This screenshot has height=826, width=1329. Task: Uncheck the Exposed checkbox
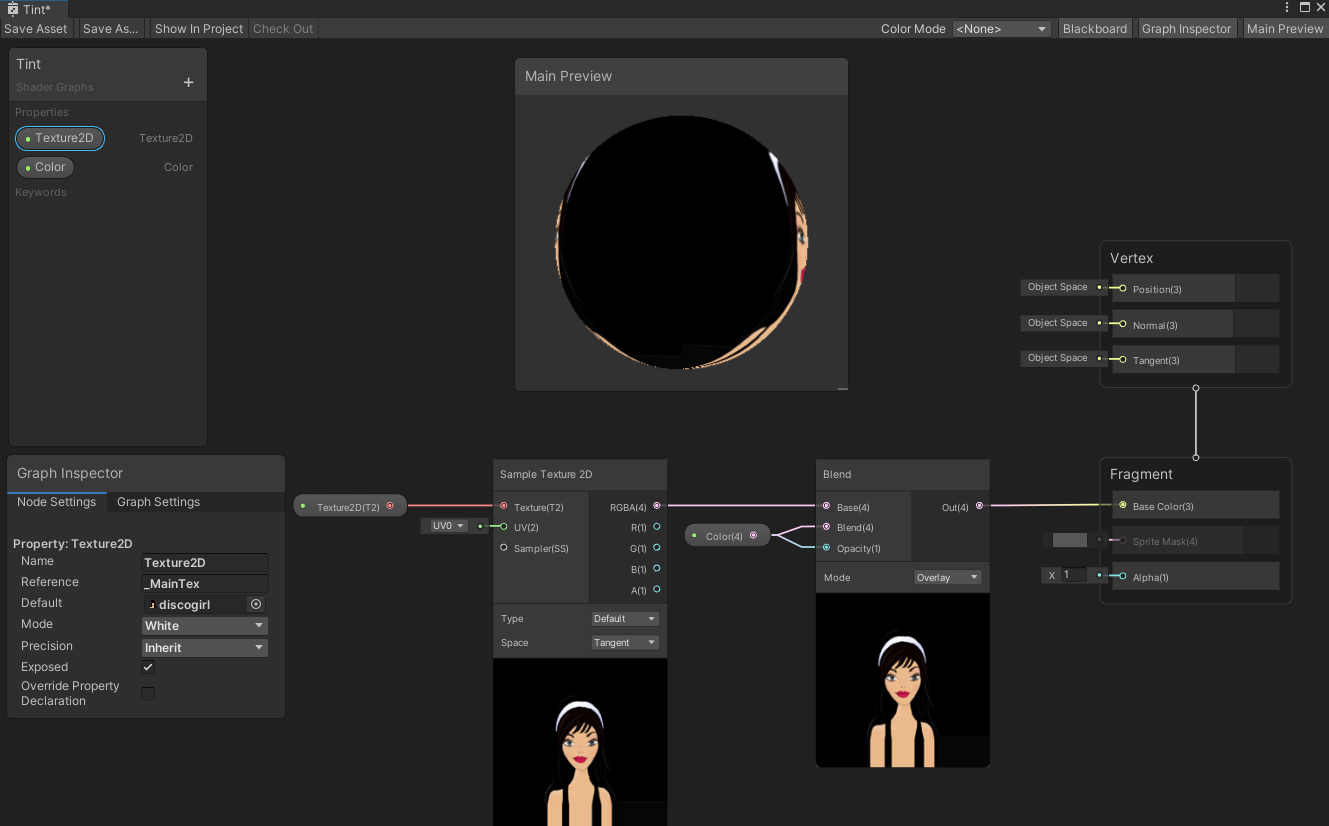pos(147,667)
